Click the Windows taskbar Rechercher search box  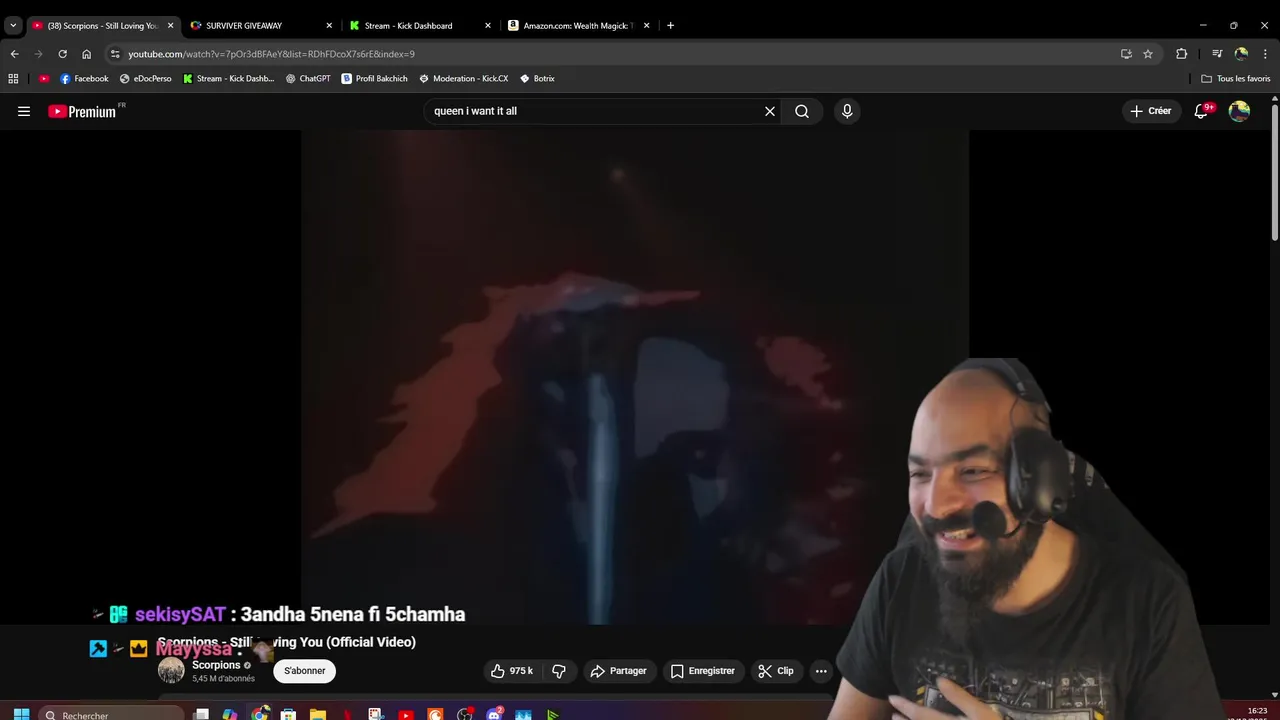tap(112, 715)
